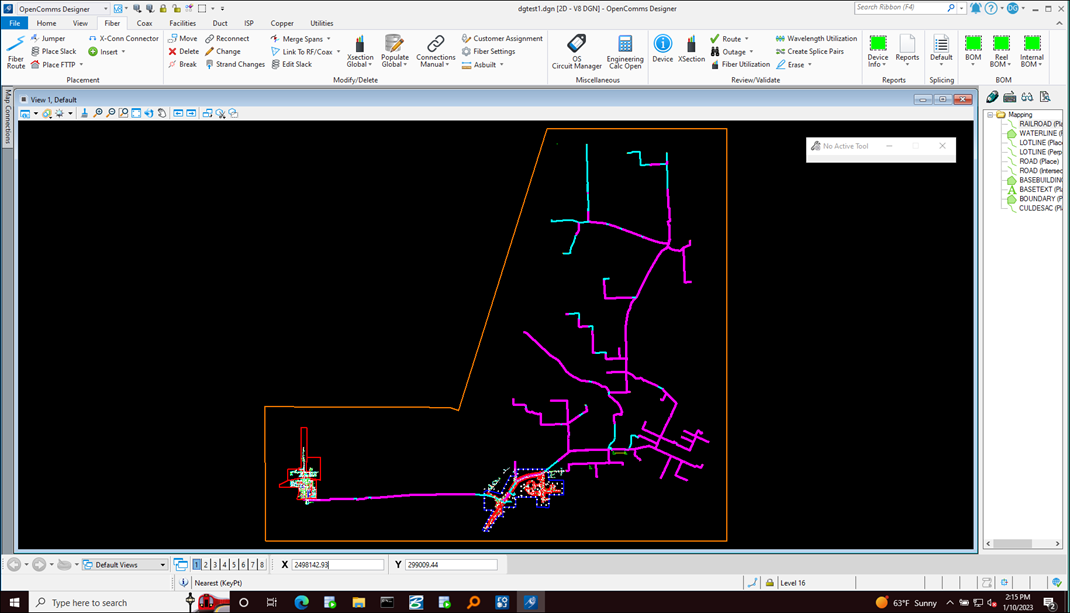Click the Fiber Settings button
This screenshot has width=1070, height=613.
(x=488, y=51)
